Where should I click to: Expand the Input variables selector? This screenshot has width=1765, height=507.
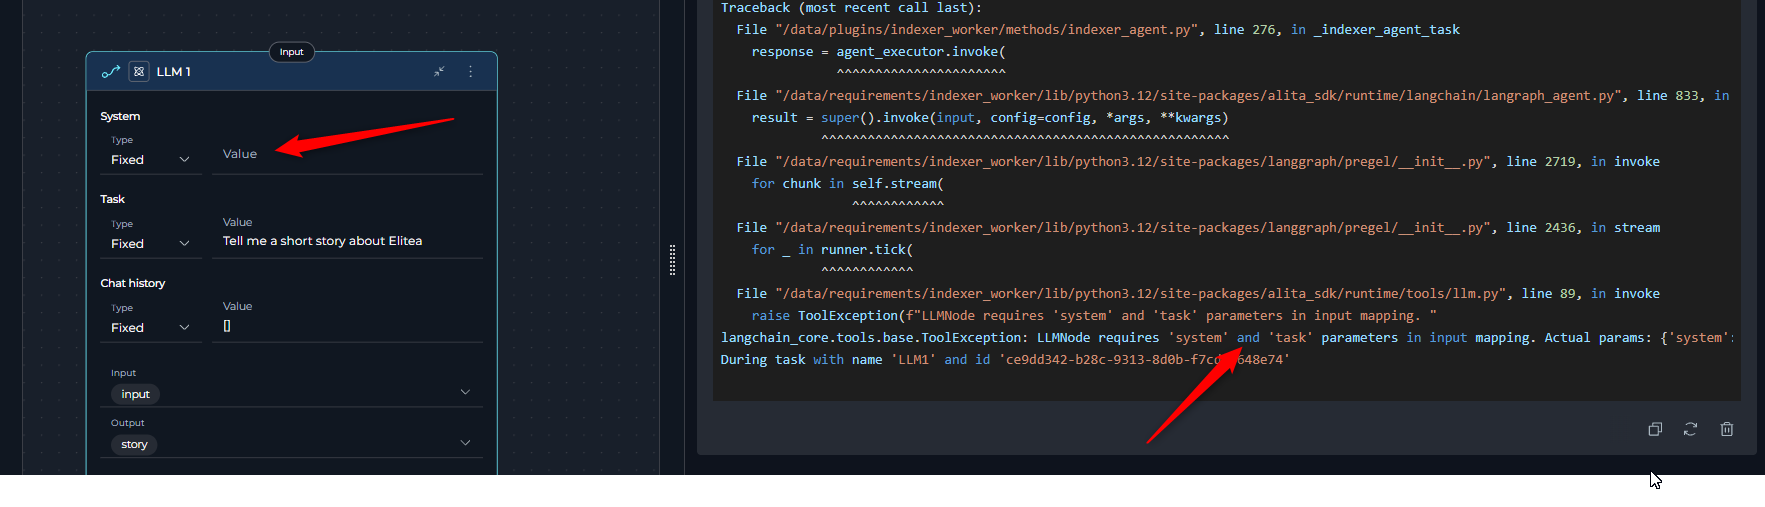point(465,392)
